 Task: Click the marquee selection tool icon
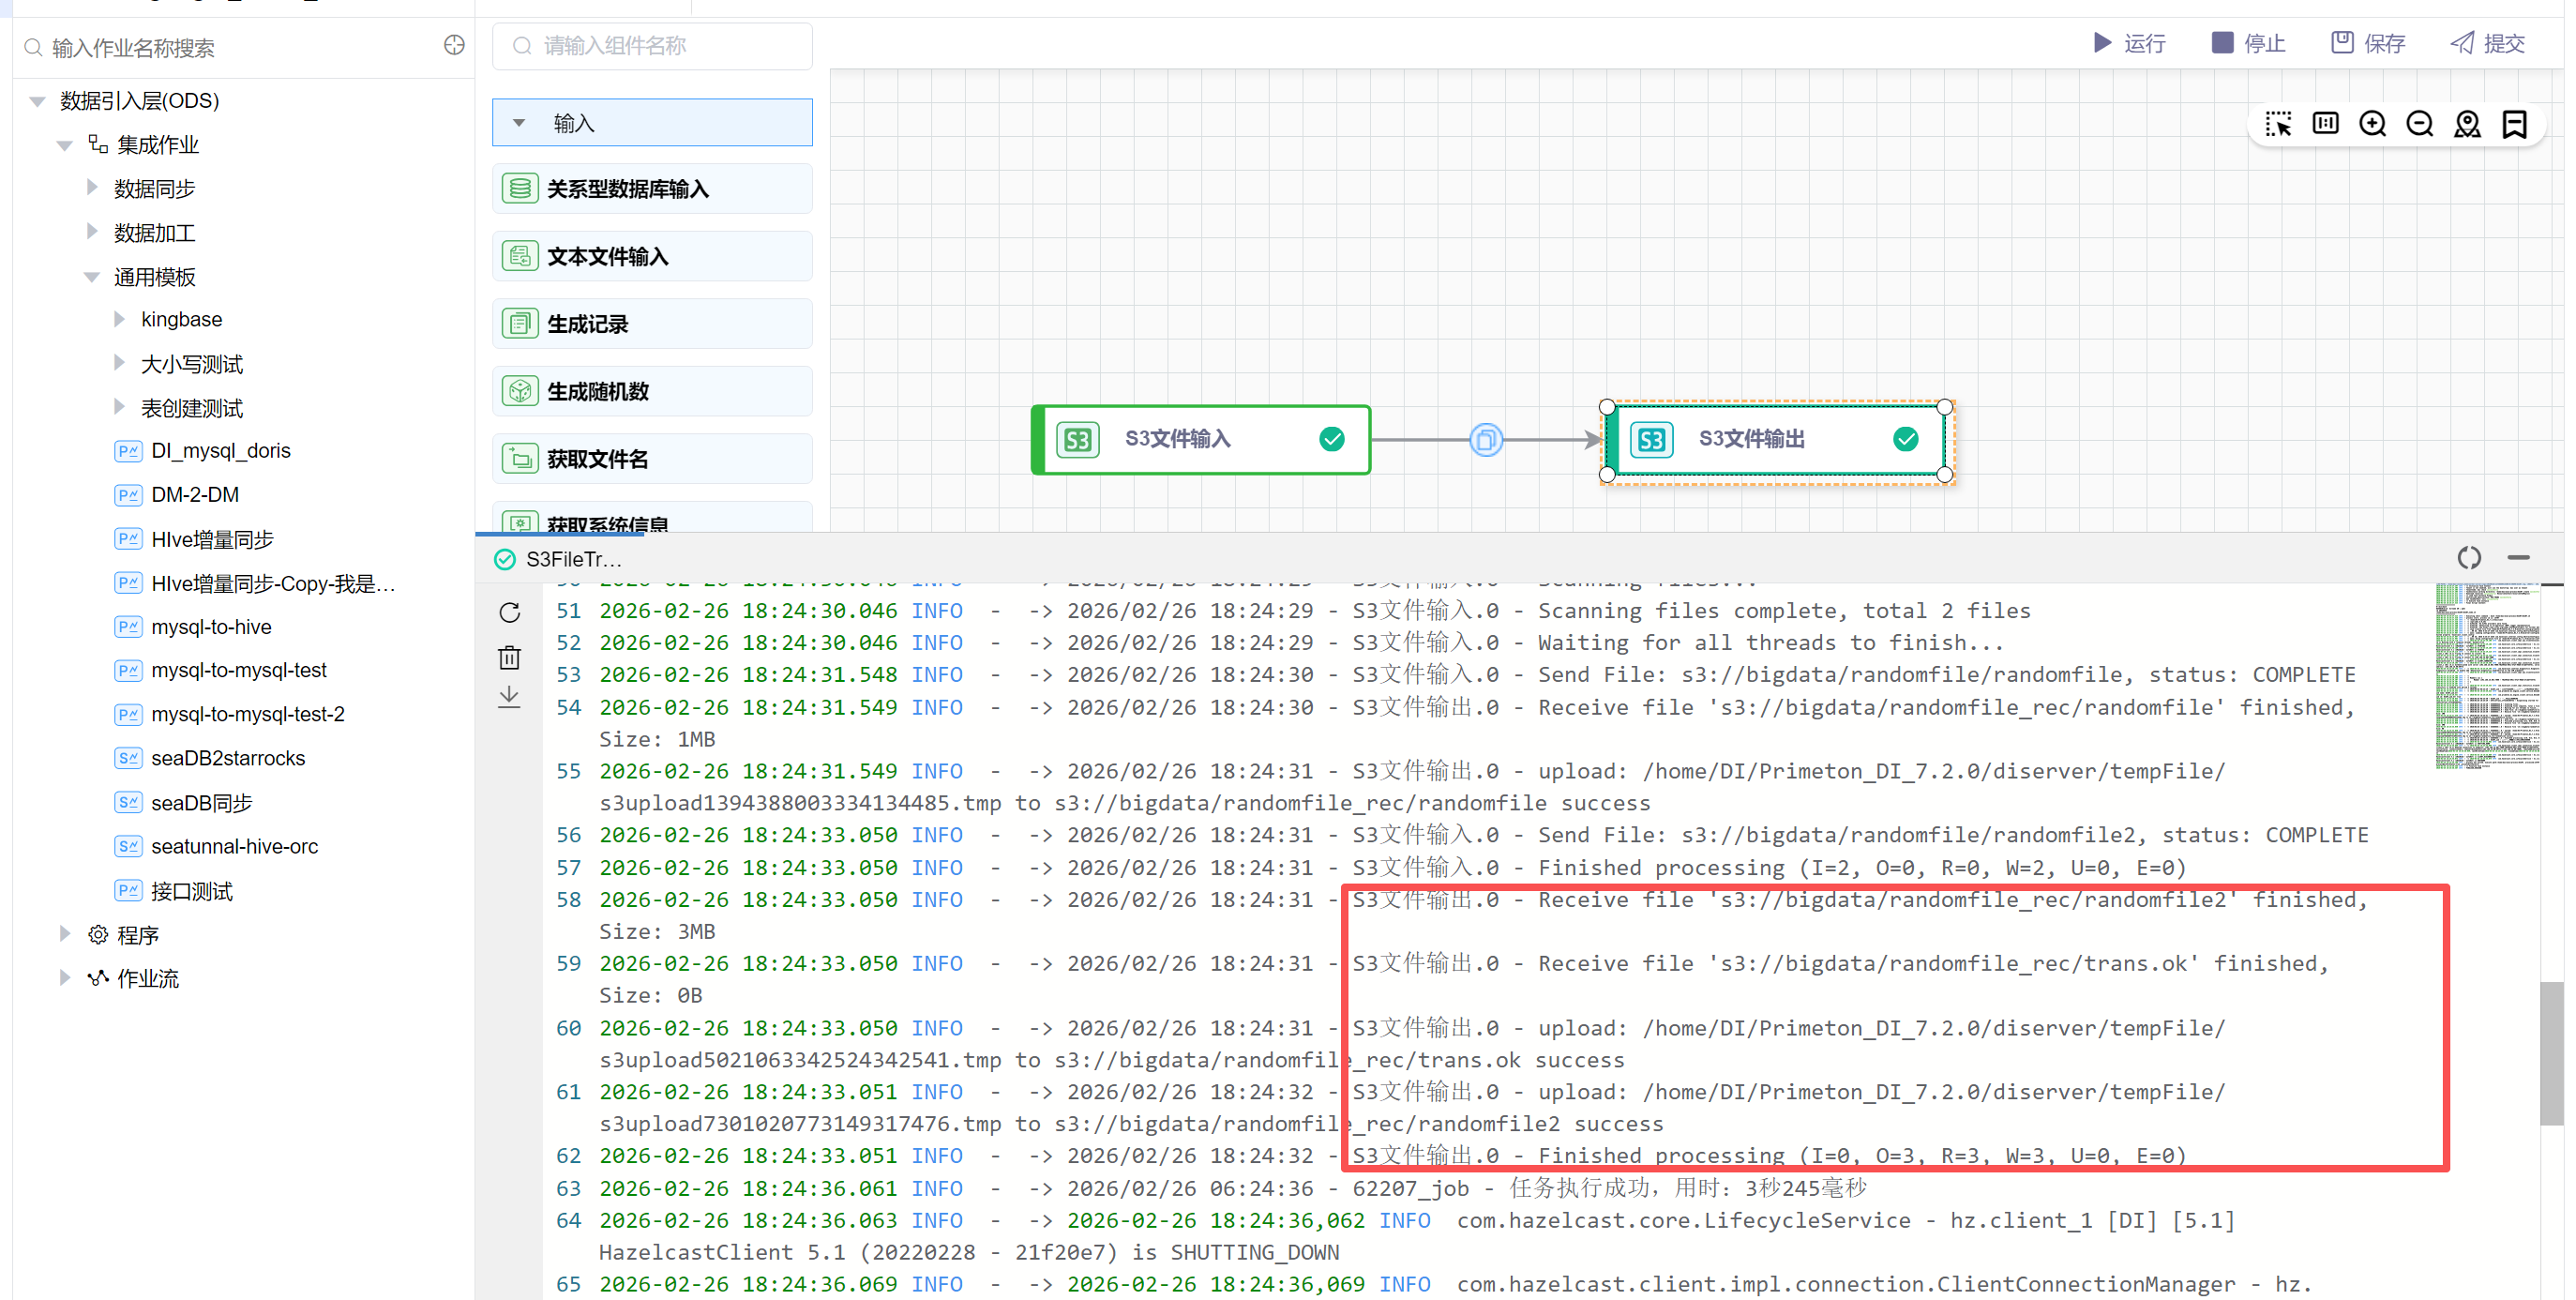tap(2278, 124)
